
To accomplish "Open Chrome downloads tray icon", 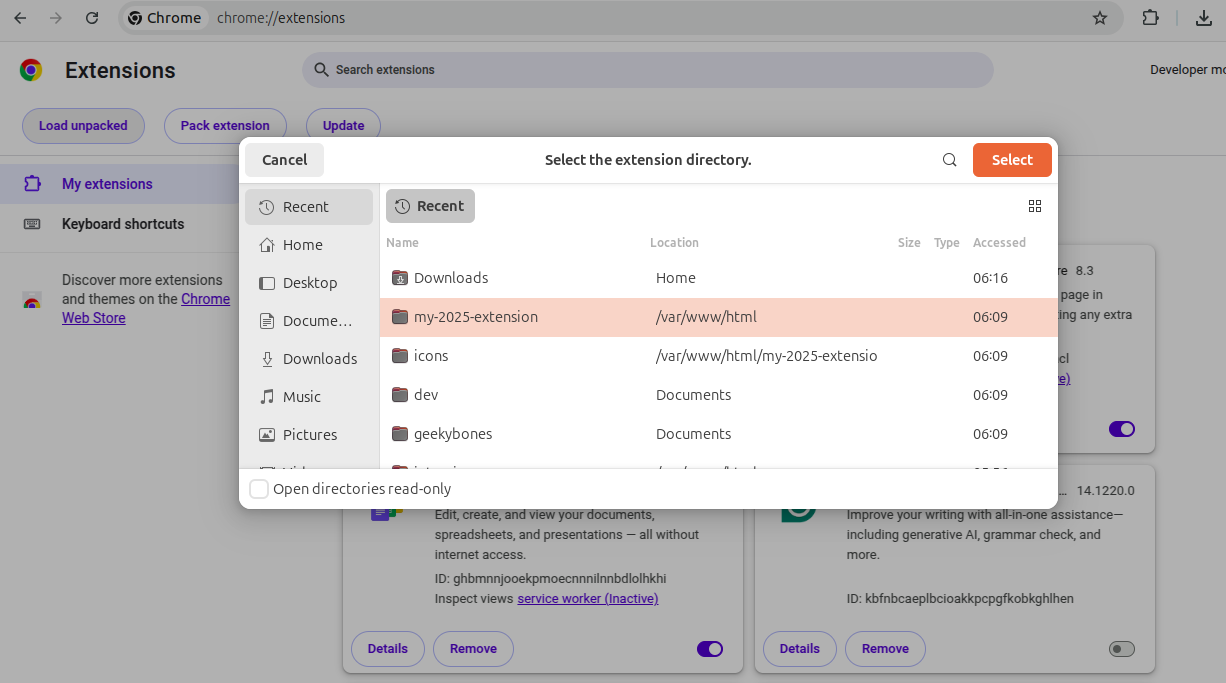I will [x=1204, y=18].
